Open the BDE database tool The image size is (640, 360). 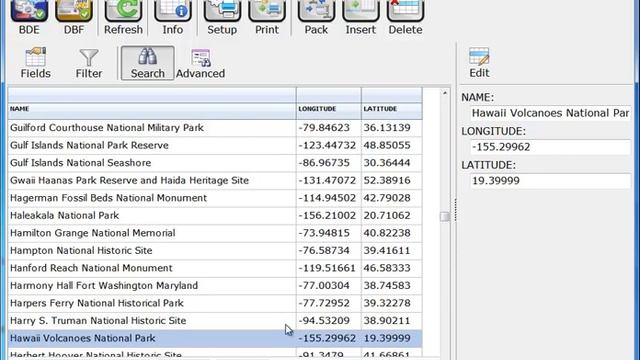(x=29, y=18)
